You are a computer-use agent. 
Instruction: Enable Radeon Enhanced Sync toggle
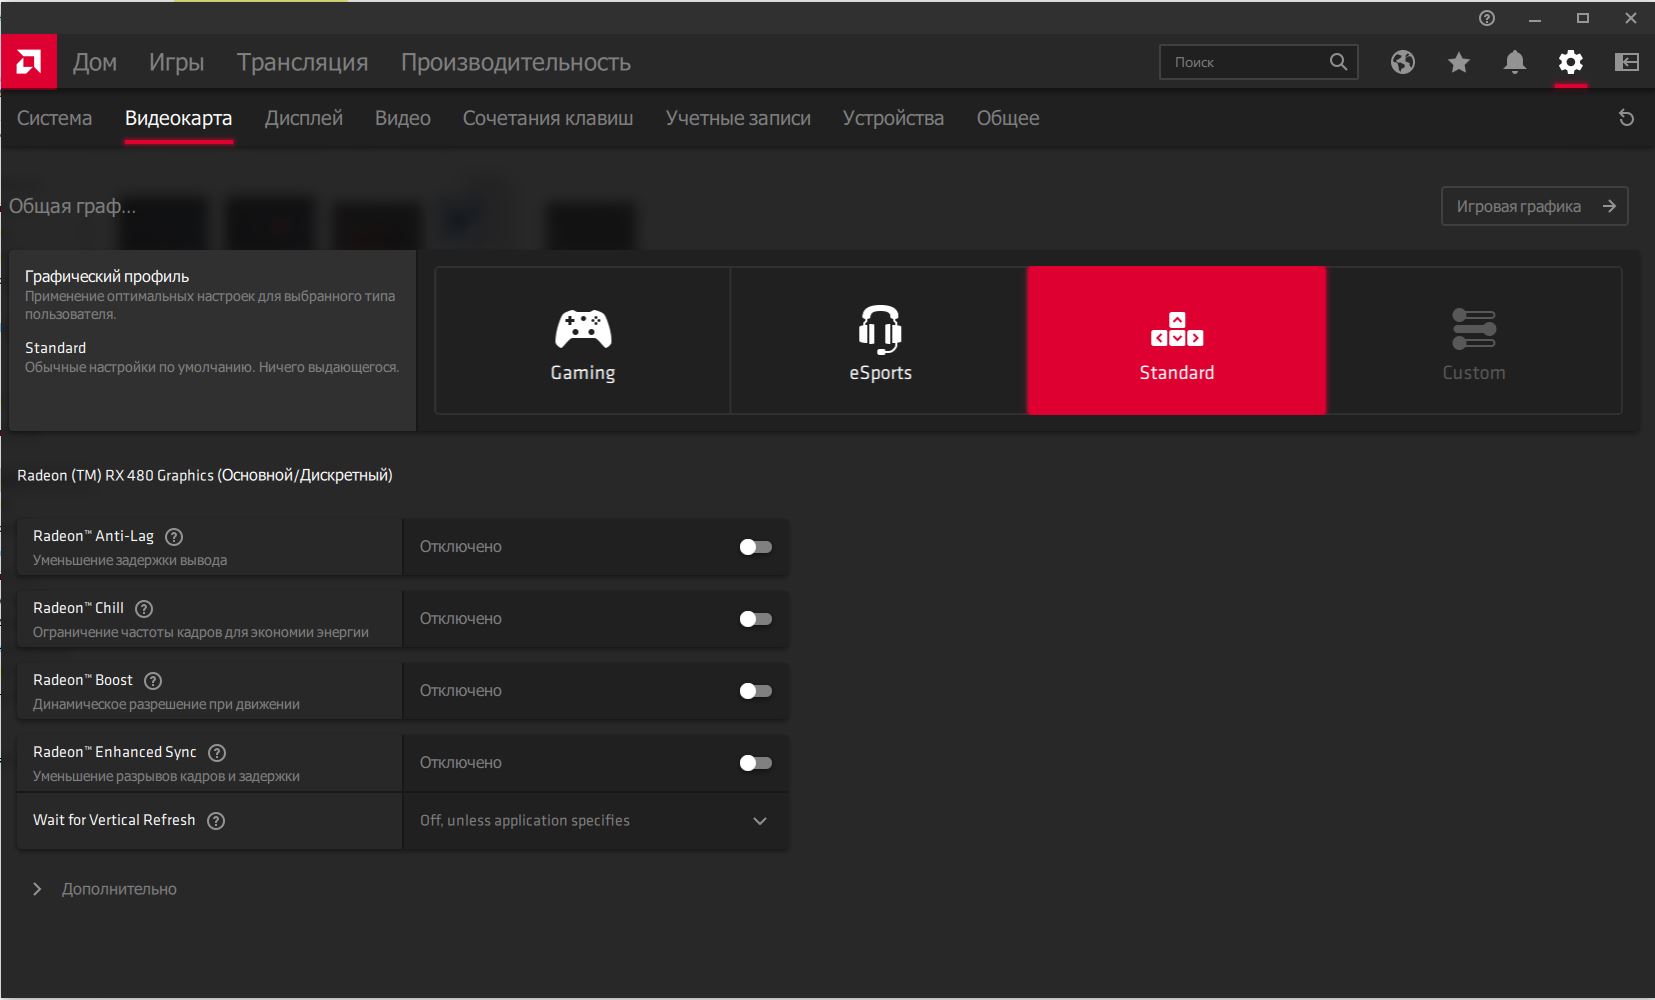756,763
